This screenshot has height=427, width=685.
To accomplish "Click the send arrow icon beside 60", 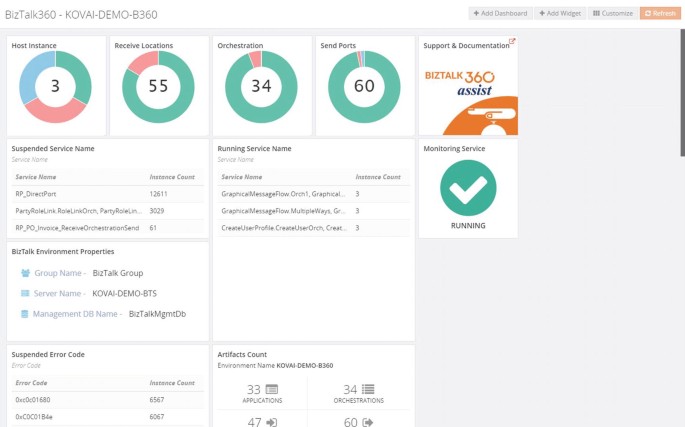I will (x=368, y=422).
